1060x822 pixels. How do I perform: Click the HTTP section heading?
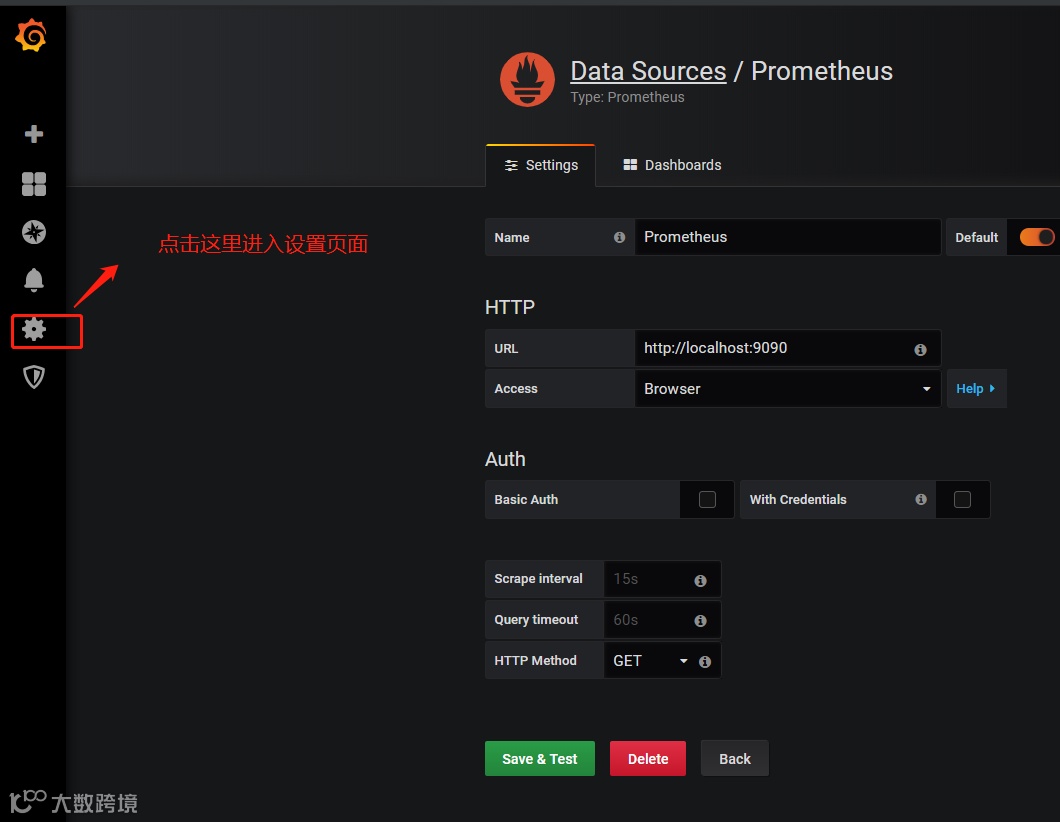pos(510,308)
